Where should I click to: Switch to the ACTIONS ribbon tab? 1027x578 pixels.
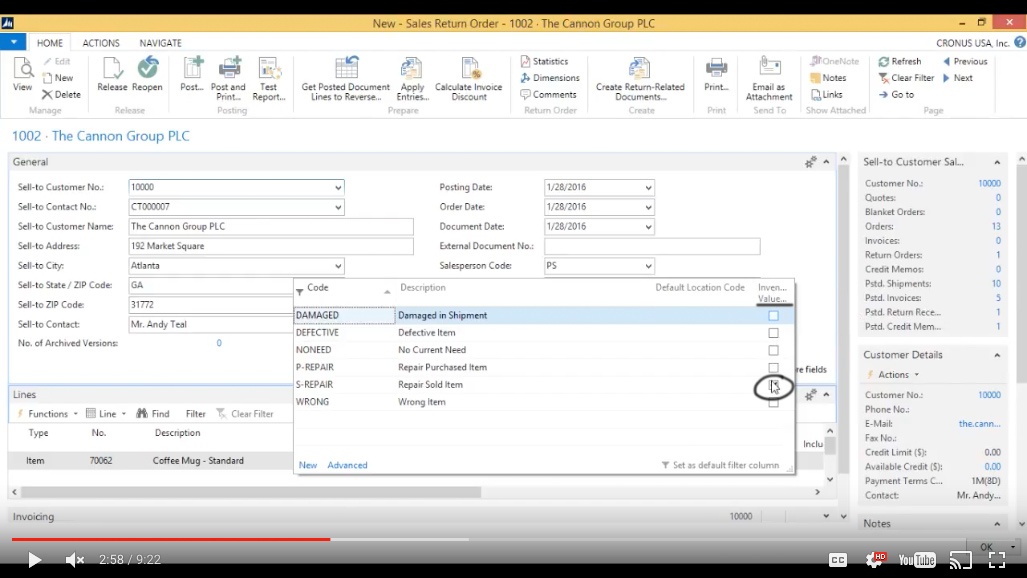(101, 43)
